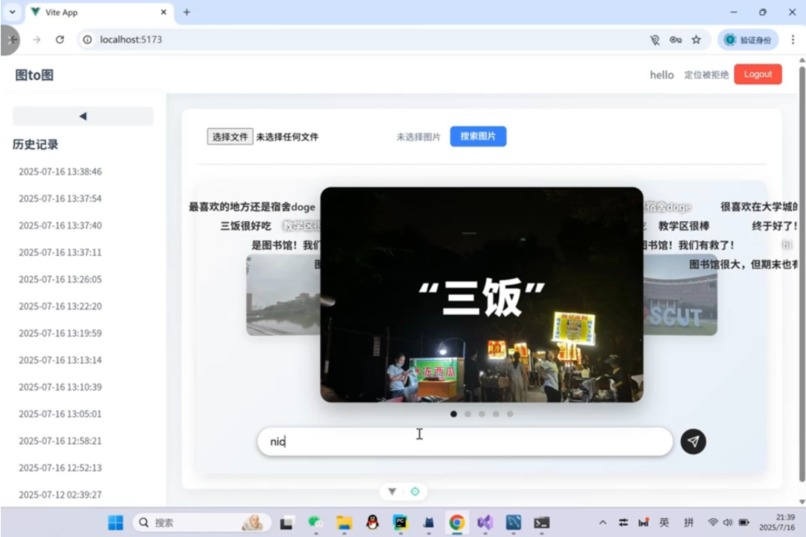Open the terminal icon in the taskbar
The image size is (806, 537).
(541, 523)
